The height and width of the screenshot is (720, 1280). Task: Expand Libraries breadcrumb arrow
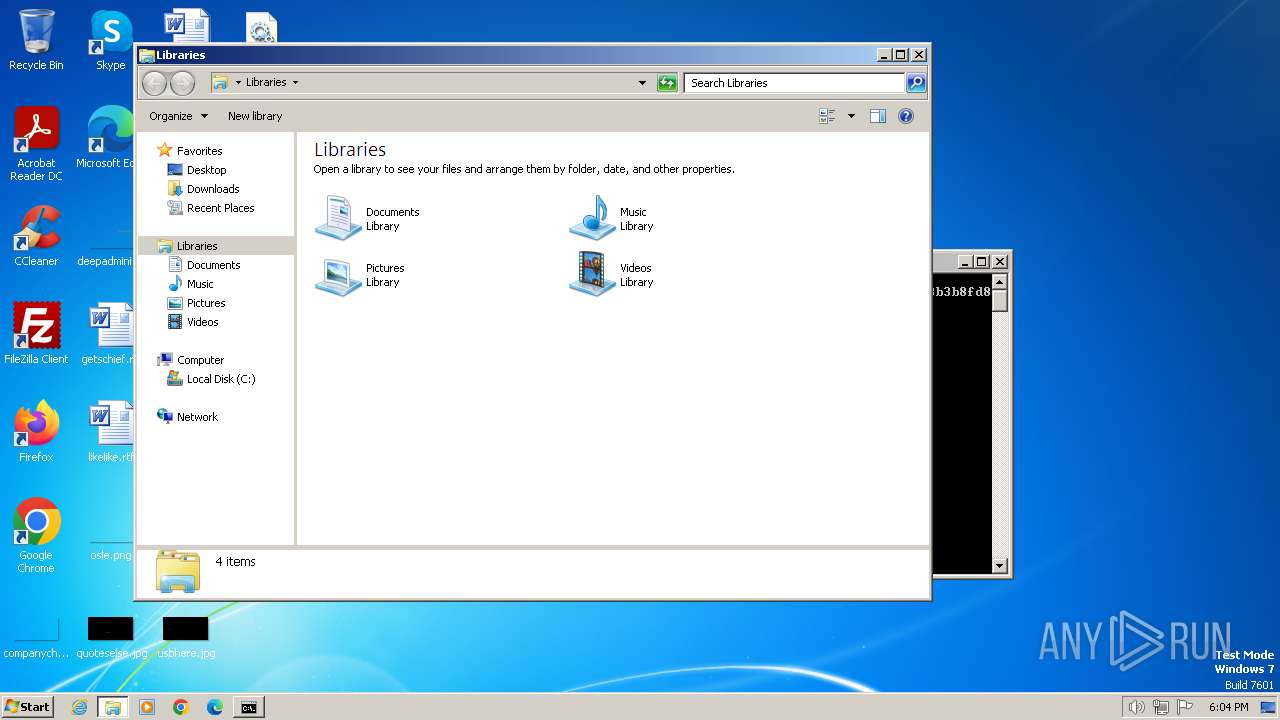coord(295,83)
